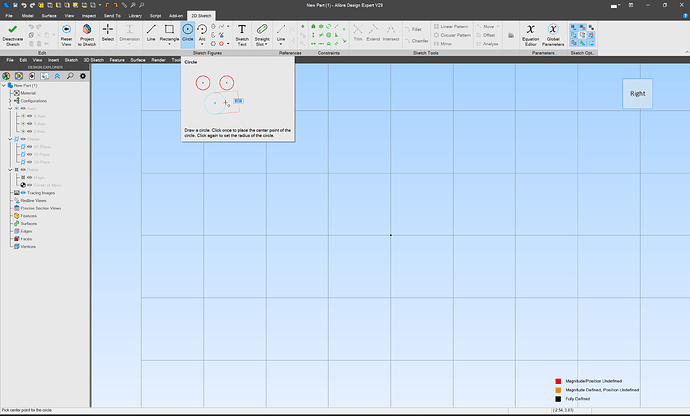Viewport: 690px width, 416px height.
Task: Choose the Line sketch tool
Action: tap(151, 33)
